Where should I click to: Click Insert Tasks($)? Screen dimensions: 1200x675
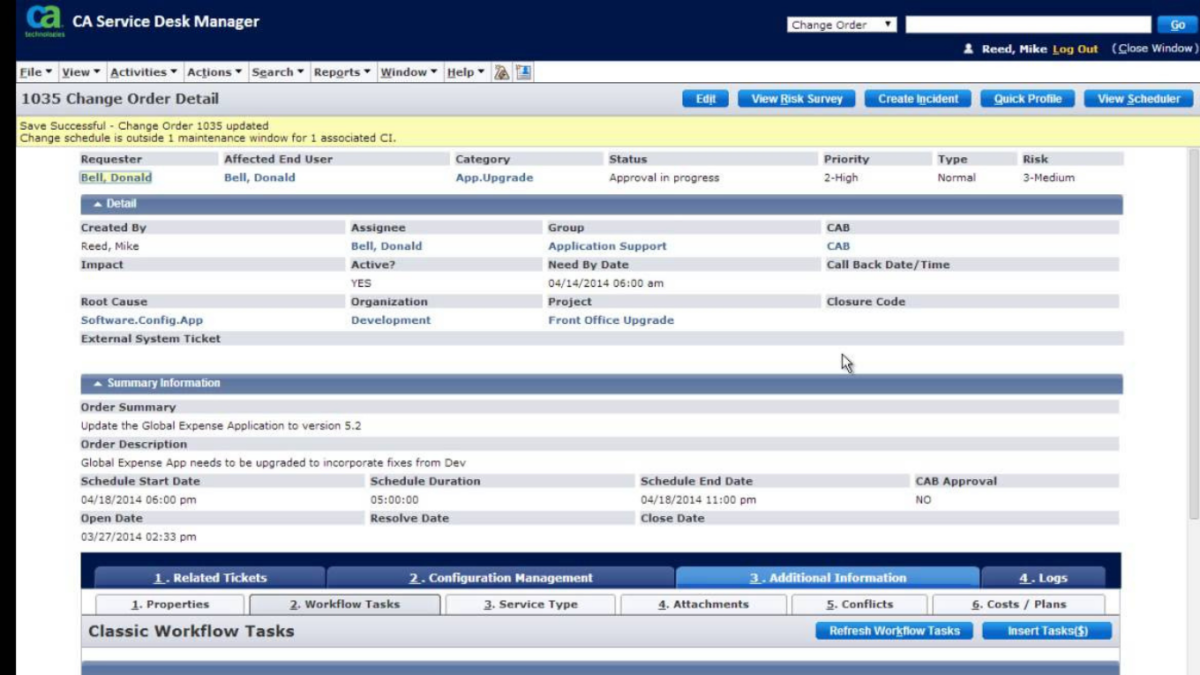tap(1046, 630)
